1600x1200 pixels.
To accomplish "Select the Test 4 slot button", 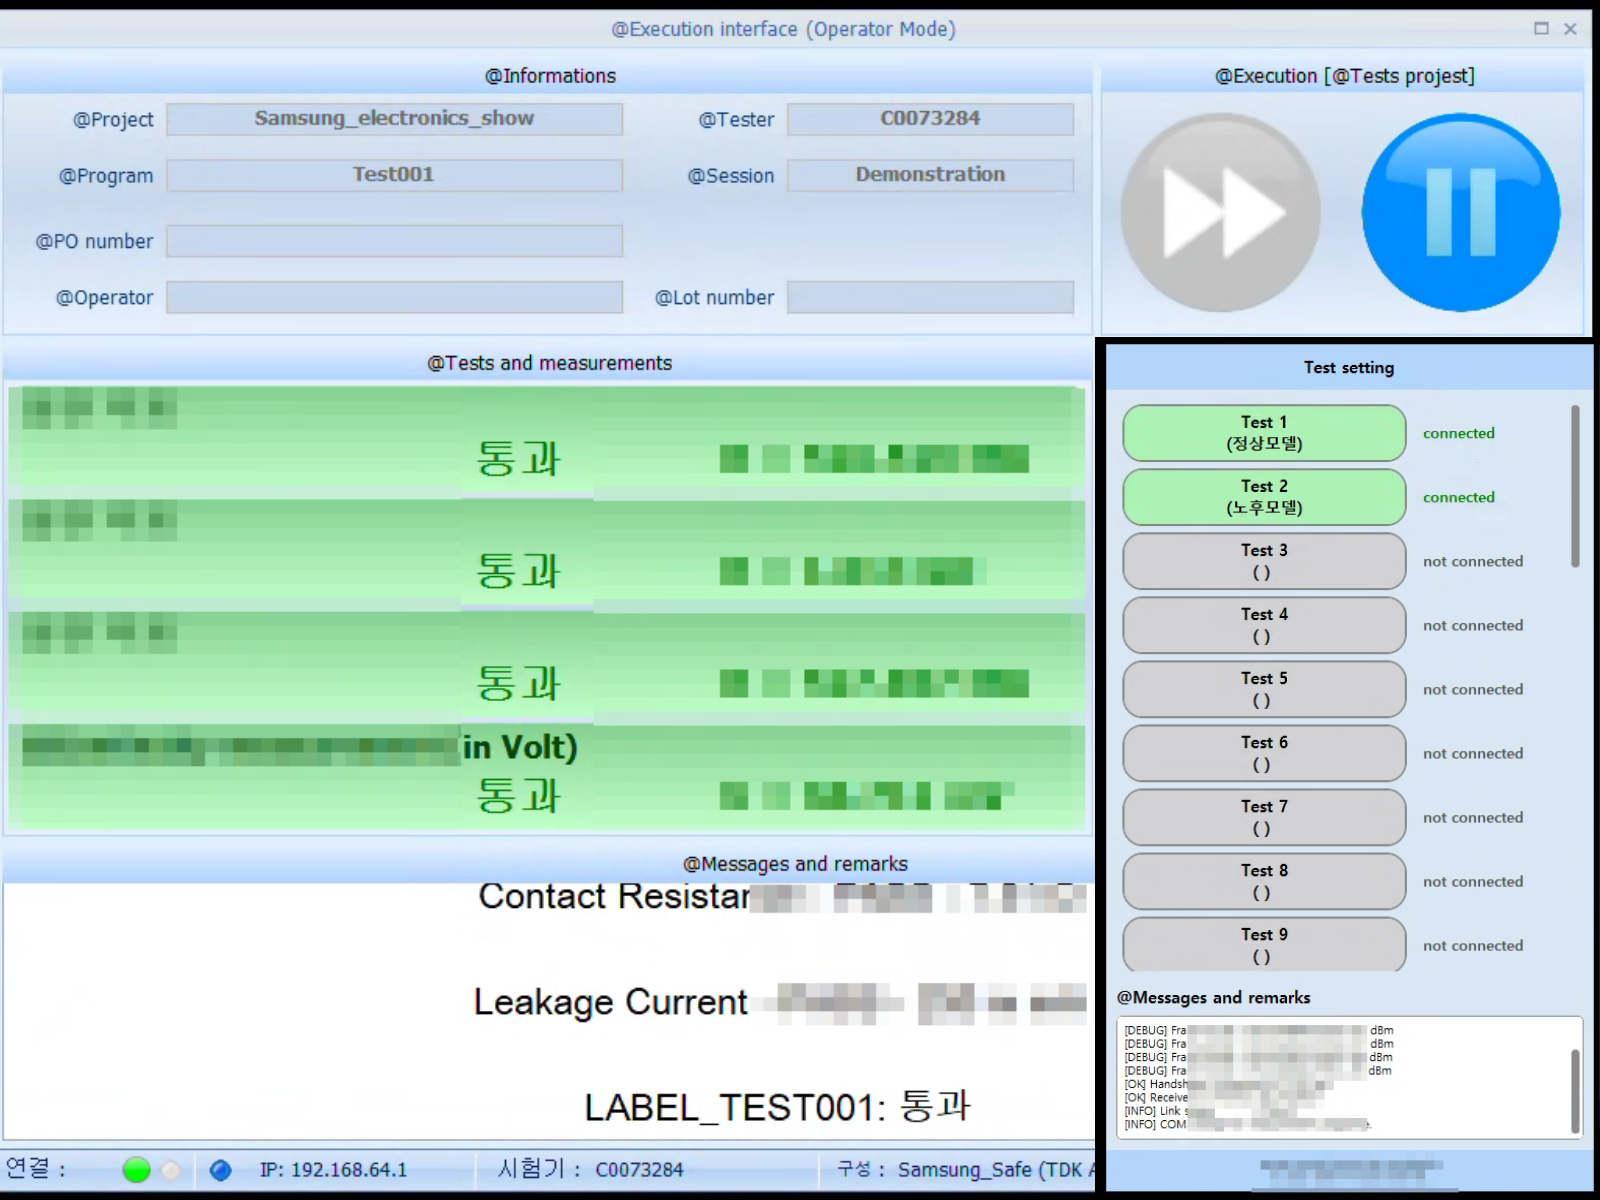I will pyautogui.click(x=1264, y=625).
